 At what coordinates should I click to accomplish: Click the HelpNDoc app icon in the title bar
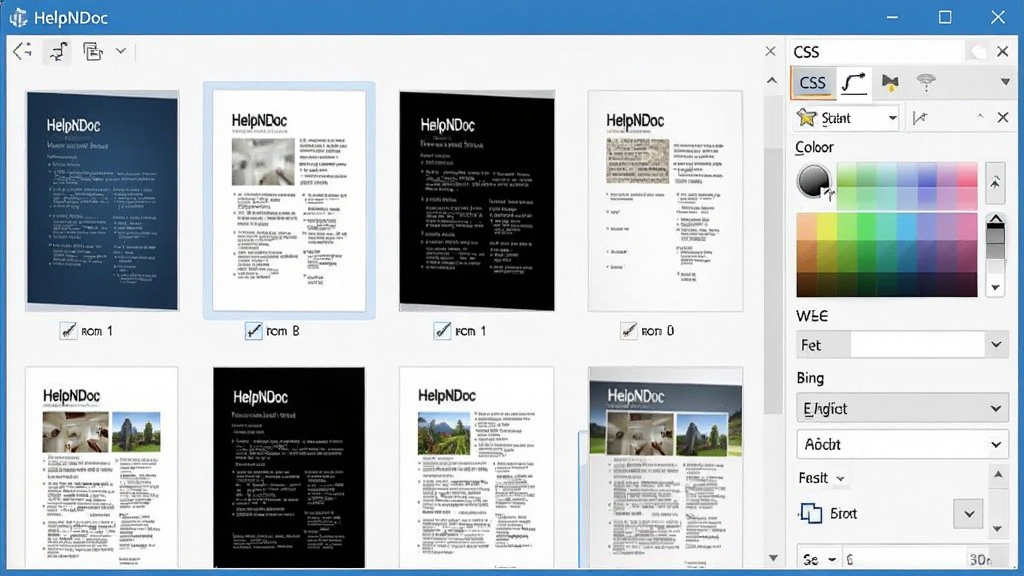18,18
